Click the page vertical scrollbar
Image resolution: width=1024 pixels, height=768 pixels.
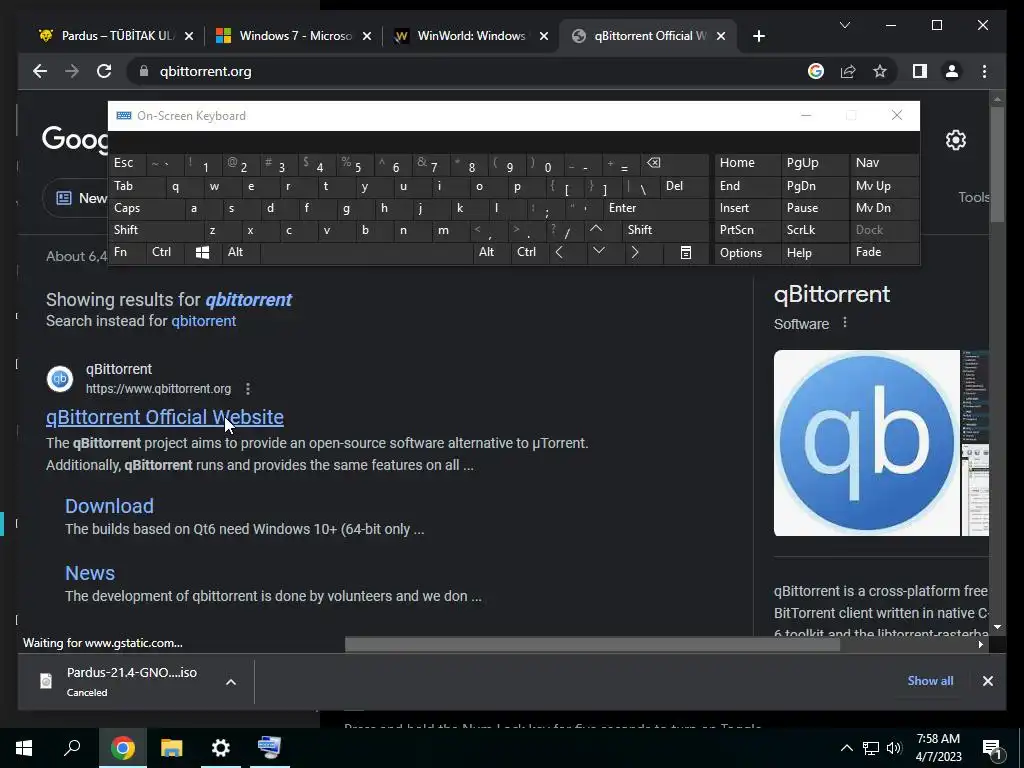[x=997, y=165]
